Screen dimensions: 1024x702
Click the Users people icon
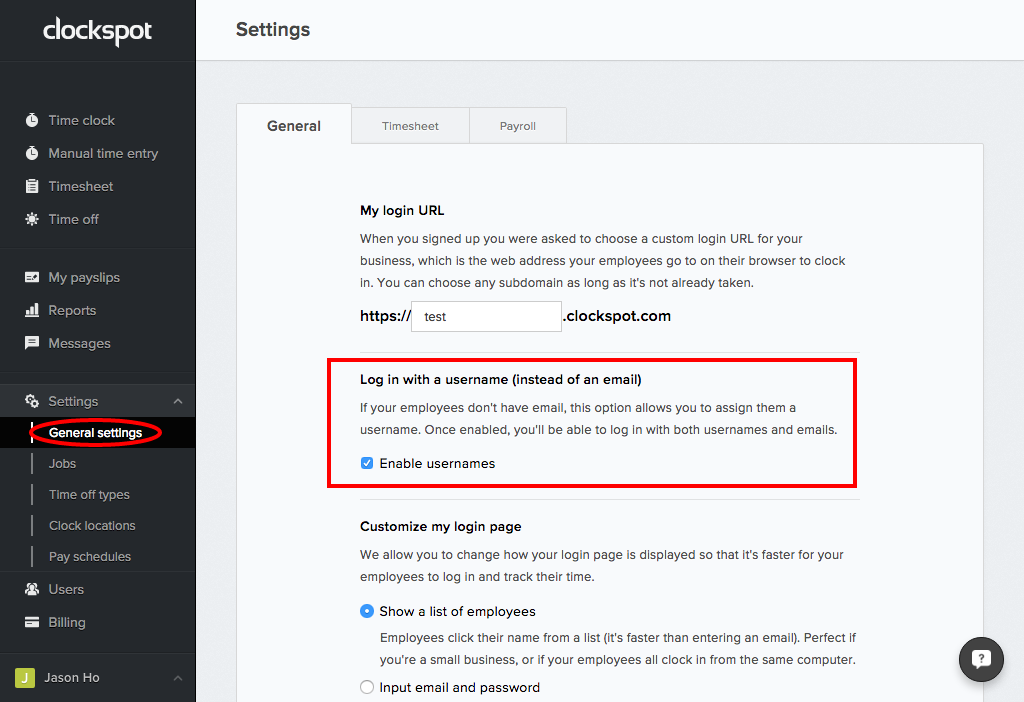click(x=32, y=589)
